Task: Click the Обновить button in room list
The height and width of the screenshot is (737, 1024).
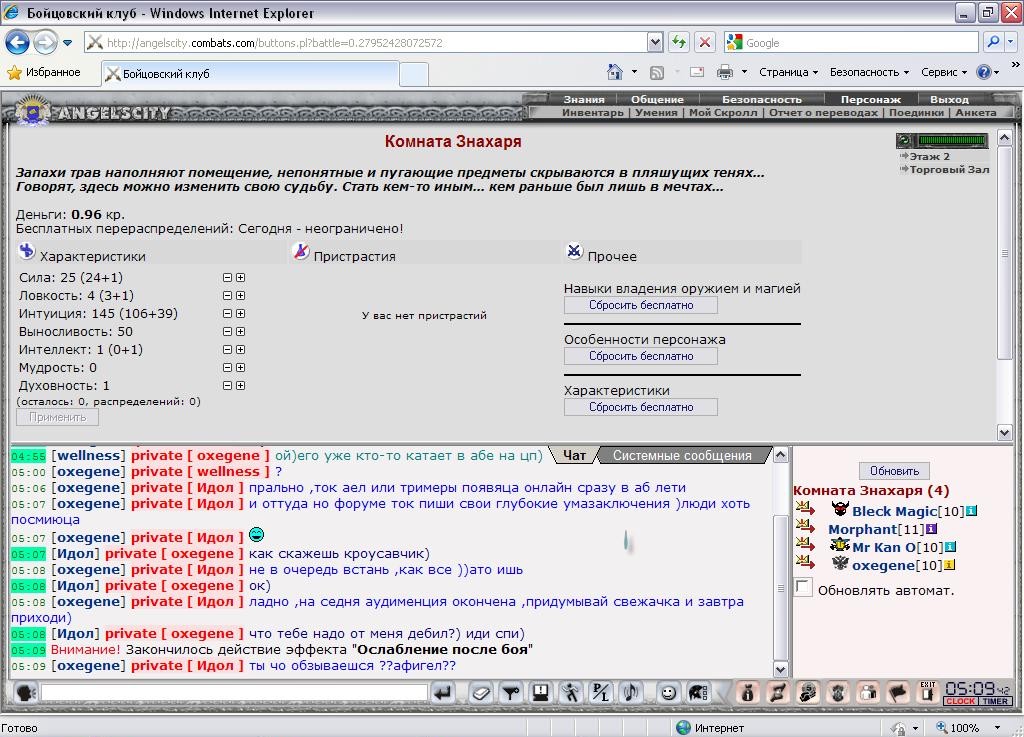Action: [894, 471]
